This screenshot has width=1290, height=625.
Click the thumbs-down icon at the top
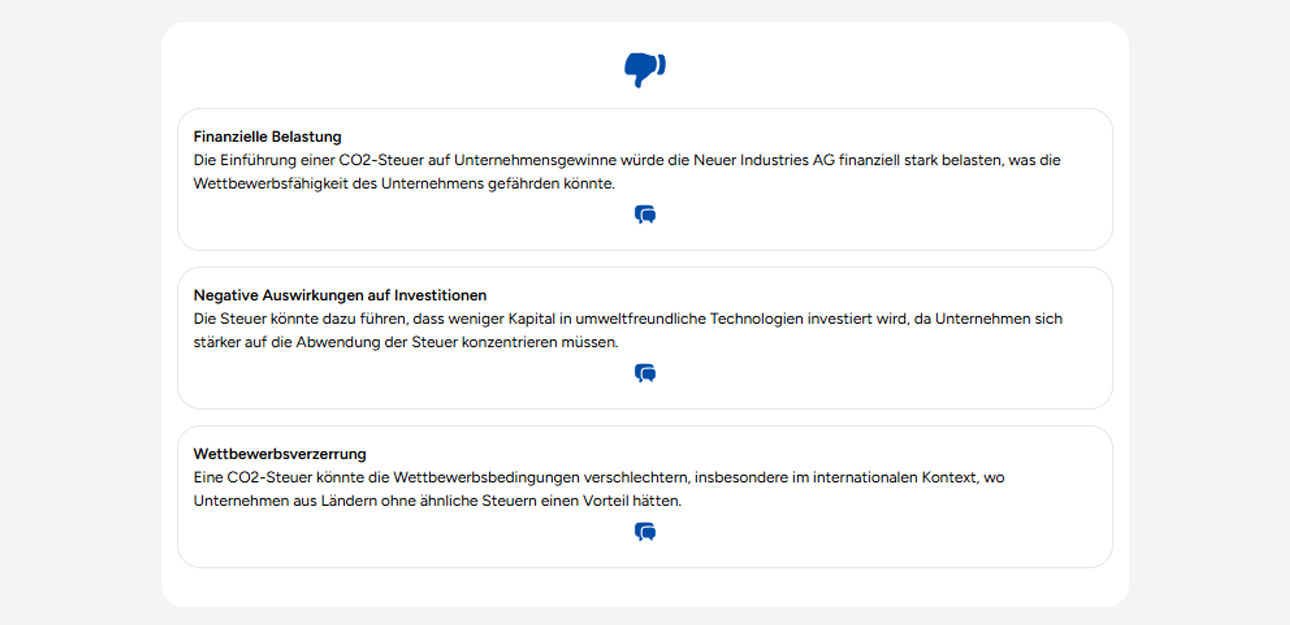[x=644, y=69]
